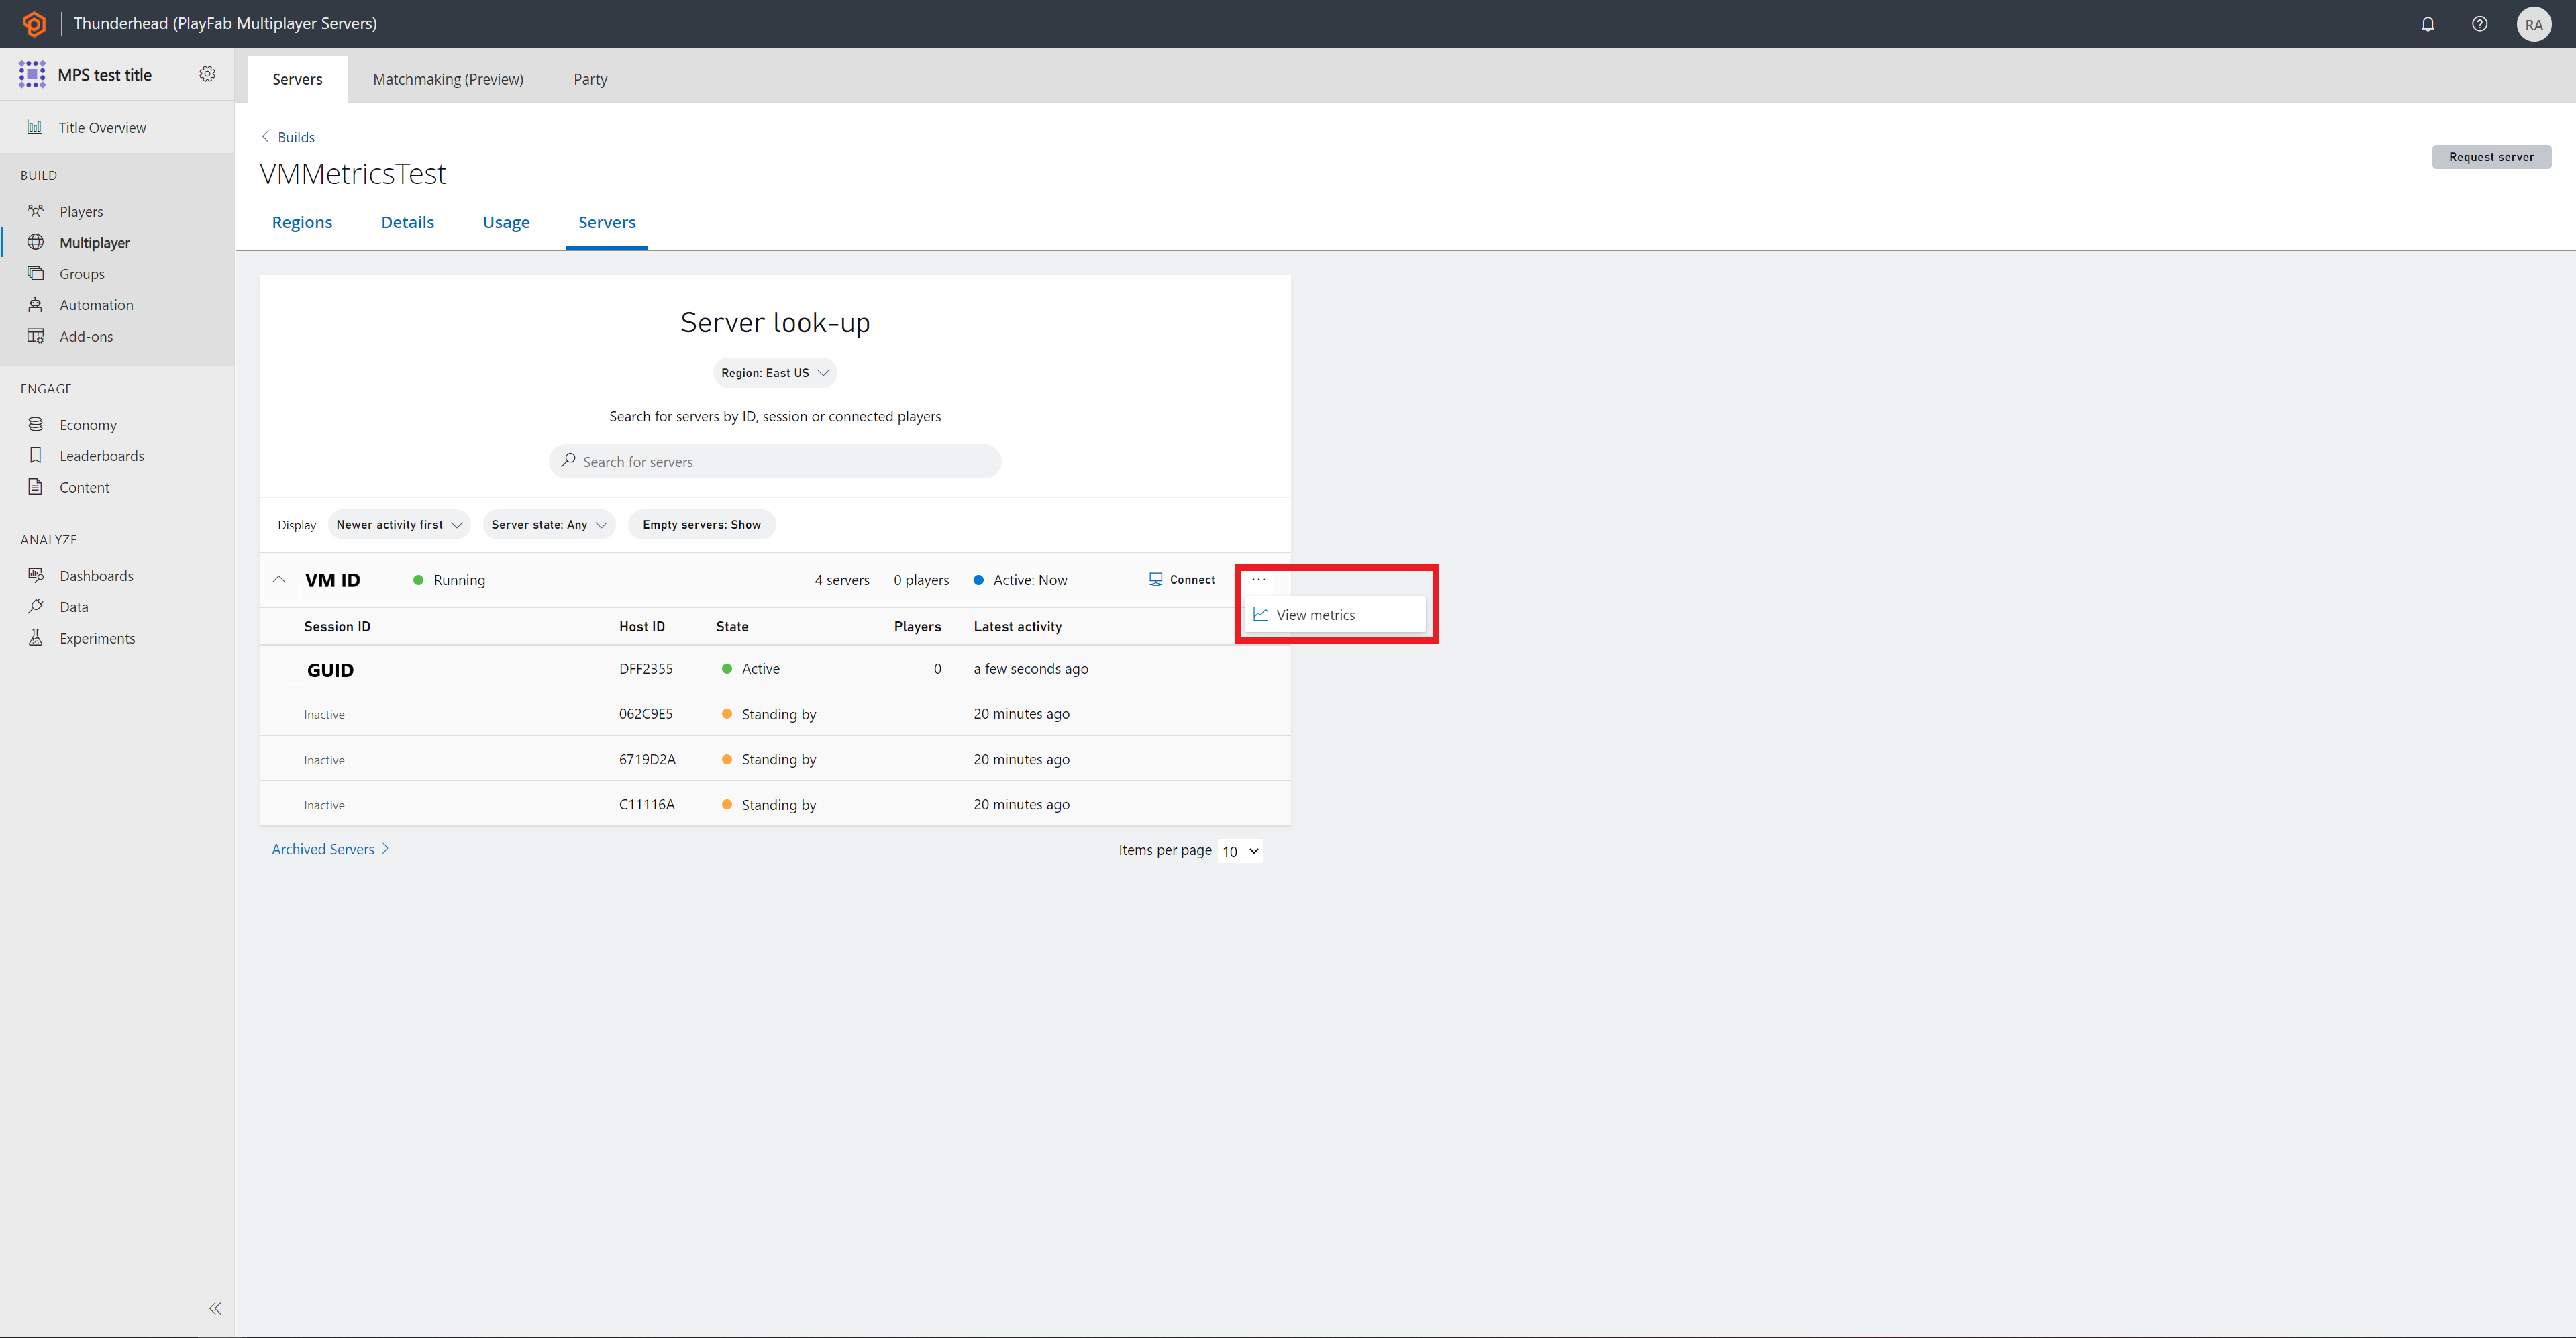The height and width of the screenshot is (1338, 2576).
Task: Switch to Matchmaking (Preview) tab
Action: pyautogui.click(x=448, y=79)
